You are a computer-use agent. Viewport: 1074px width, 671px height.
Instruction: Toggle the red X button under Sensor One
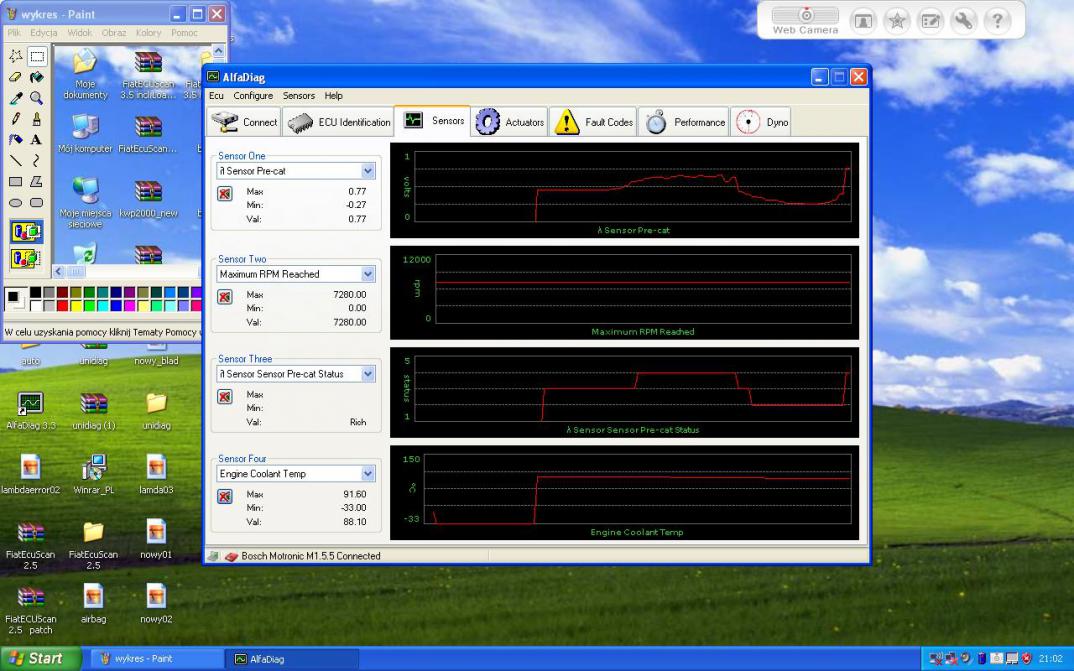[225, 194]
